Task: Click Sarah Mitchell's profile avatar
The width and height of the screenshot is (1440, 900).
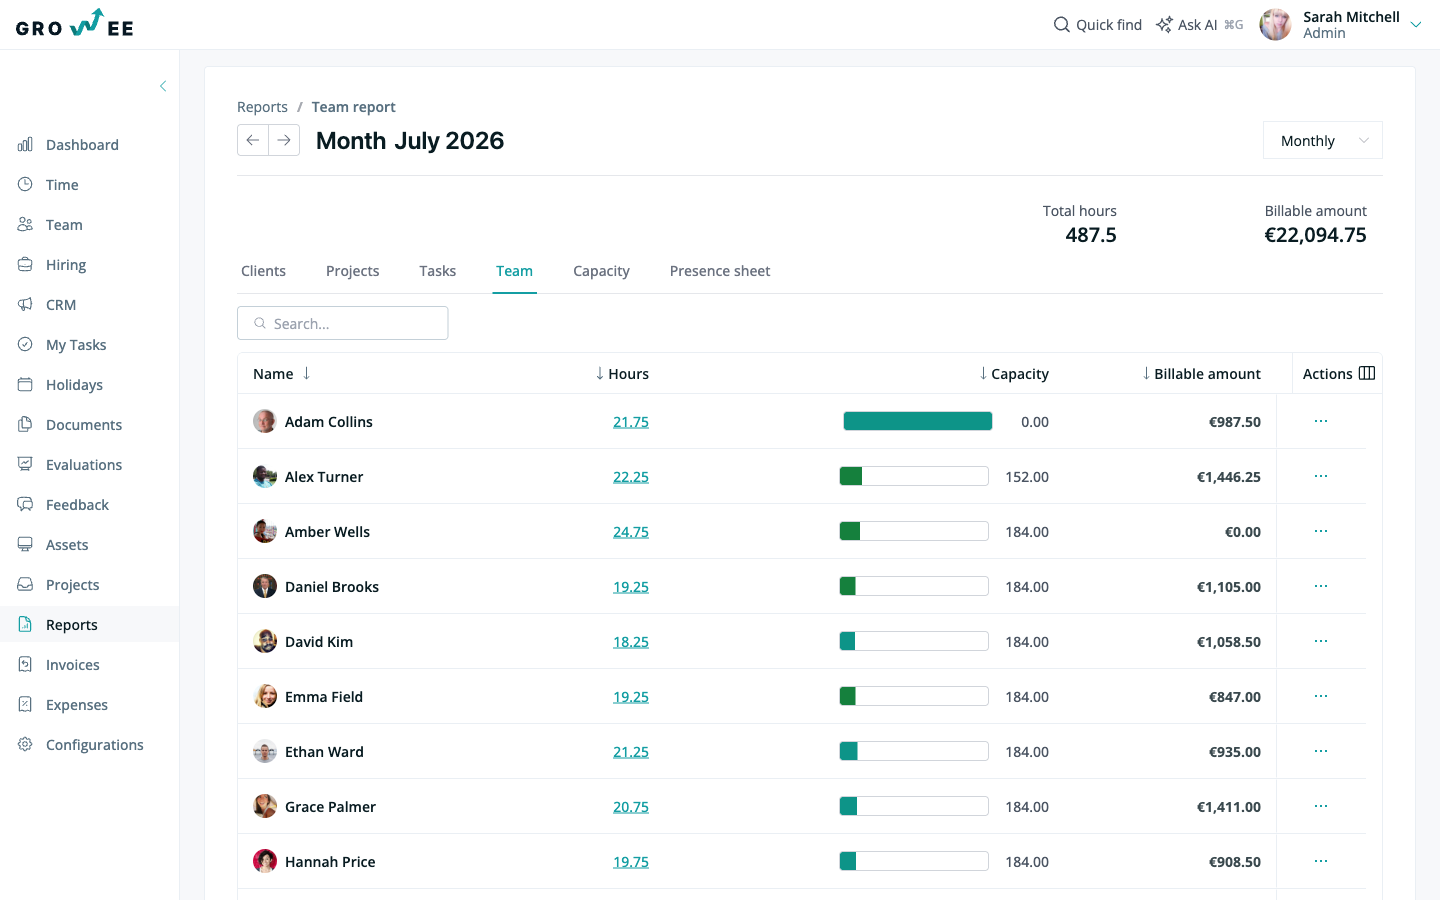Action: [x=1275, y=25]
